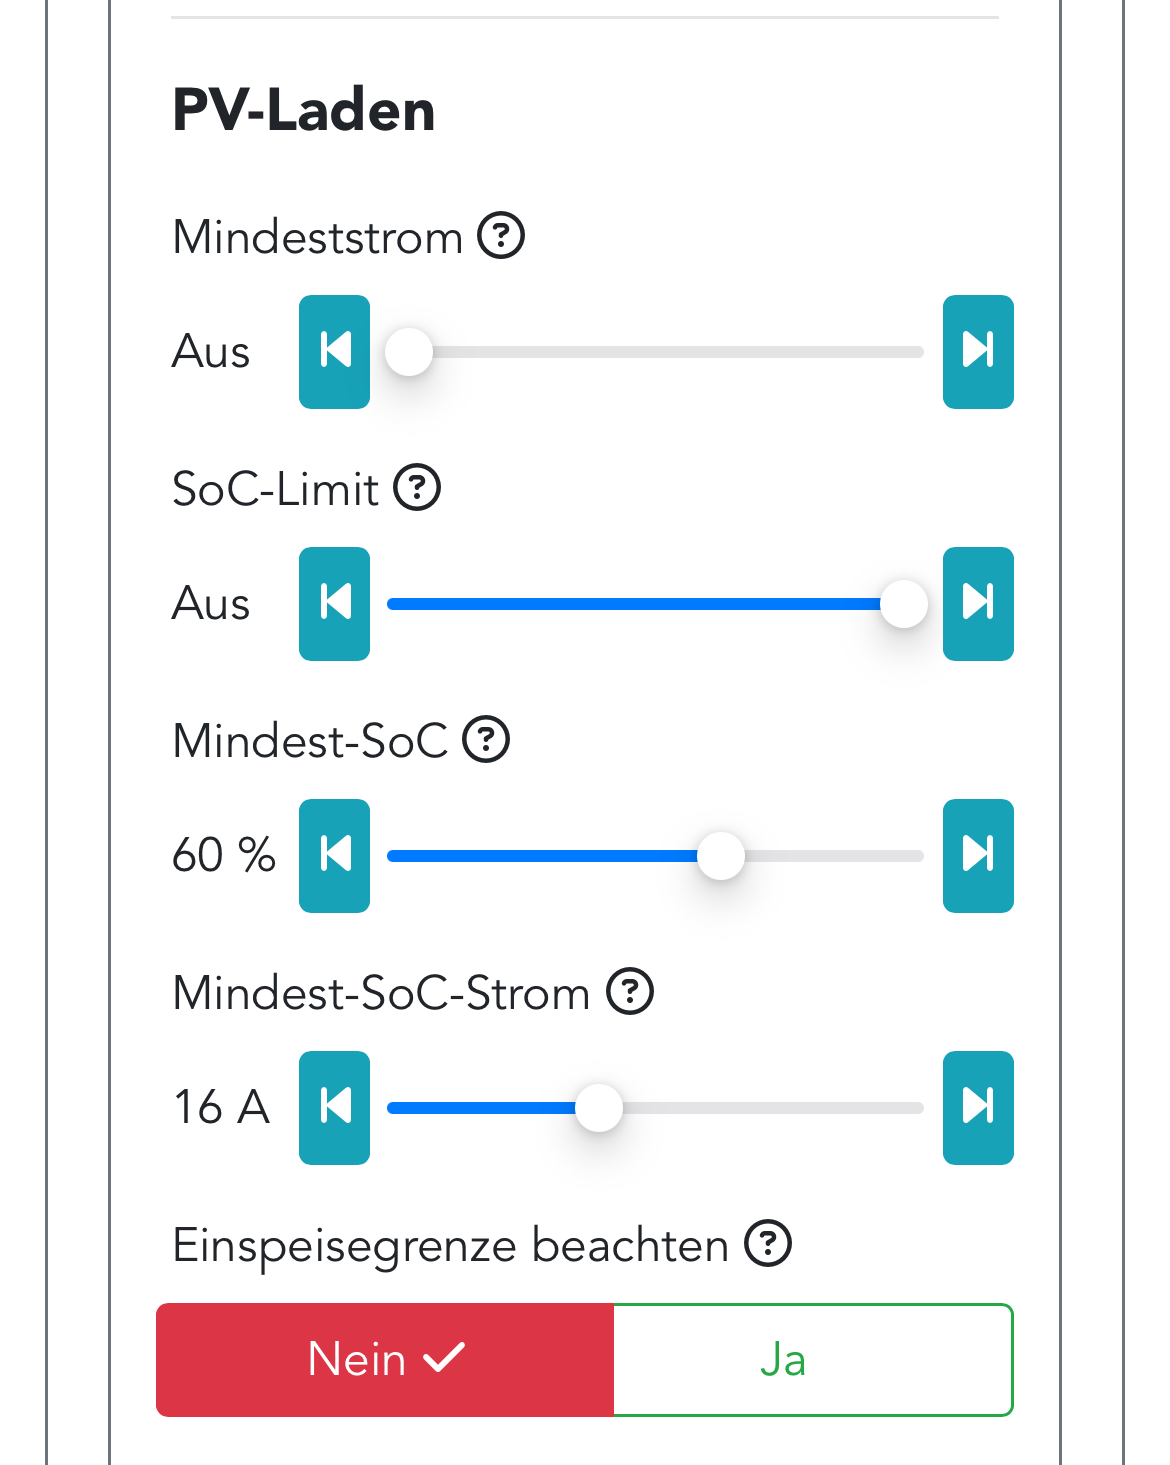Image resolution: width=1170 pixels, height=1465 pixels.
Task: Click the Mindeststrom slider handle
Action: (409, 352)
